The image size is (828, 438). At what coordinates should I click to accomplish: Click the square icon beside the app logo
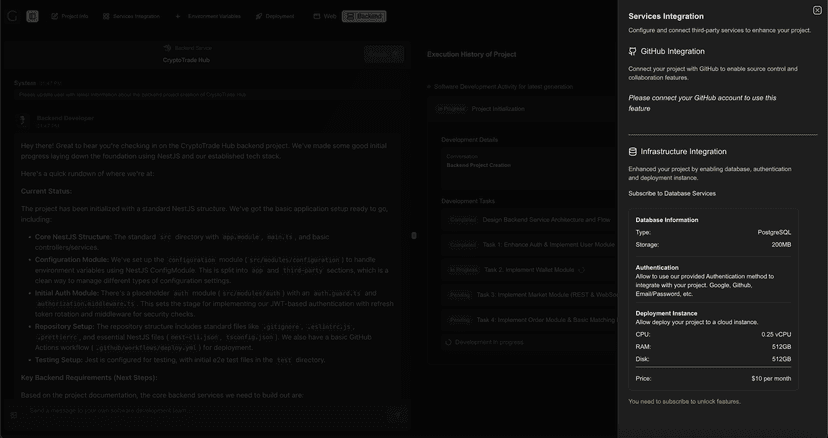(x=33, y=16)
